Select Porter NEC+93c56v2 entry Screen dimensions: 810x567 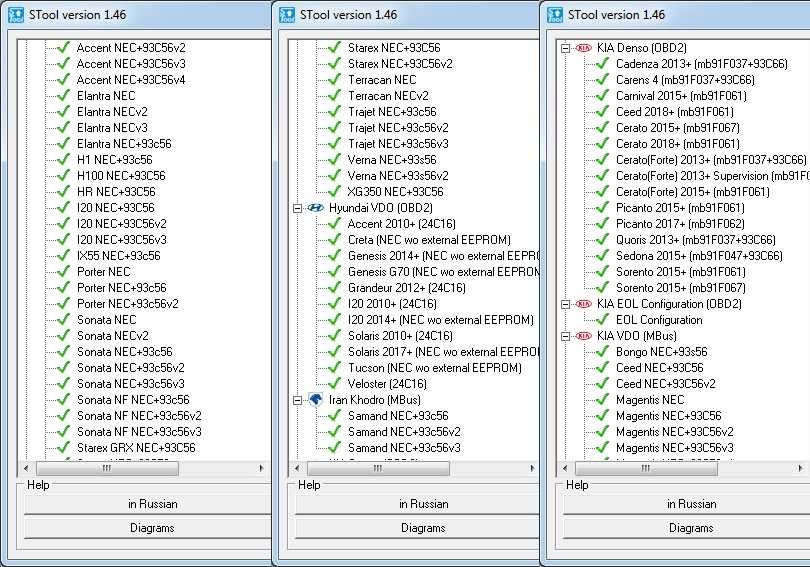click(x=128, y=304)
